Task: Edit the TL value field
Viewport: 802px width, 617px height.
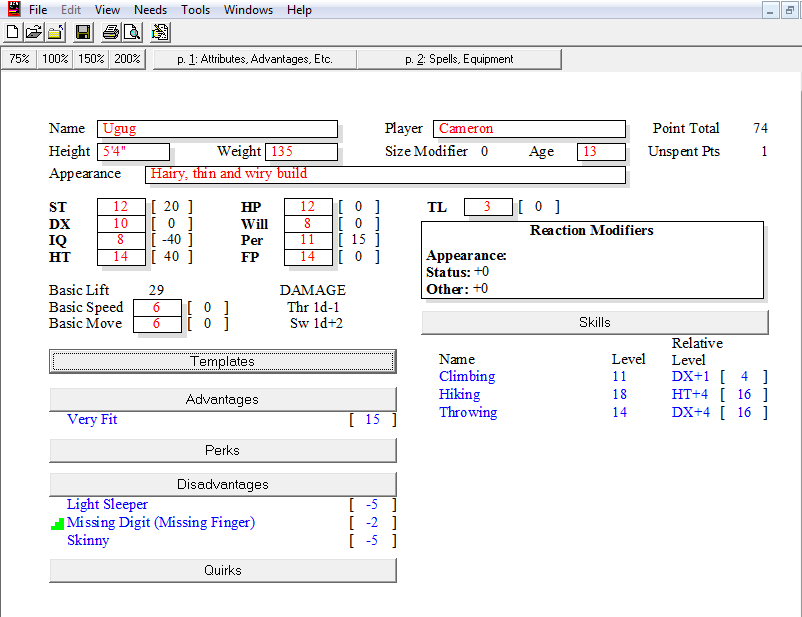Action: click(488, 206)
